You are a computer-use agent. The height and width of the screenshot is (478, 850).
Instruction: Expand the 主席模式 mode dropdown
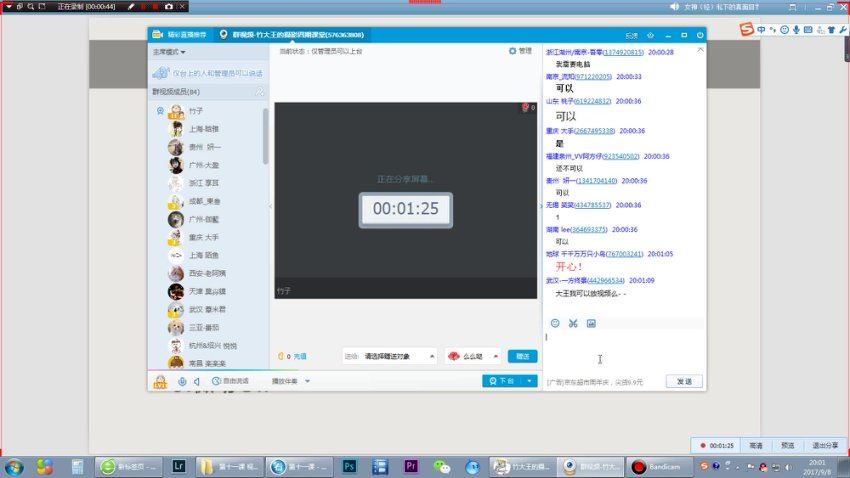point(169,51)
